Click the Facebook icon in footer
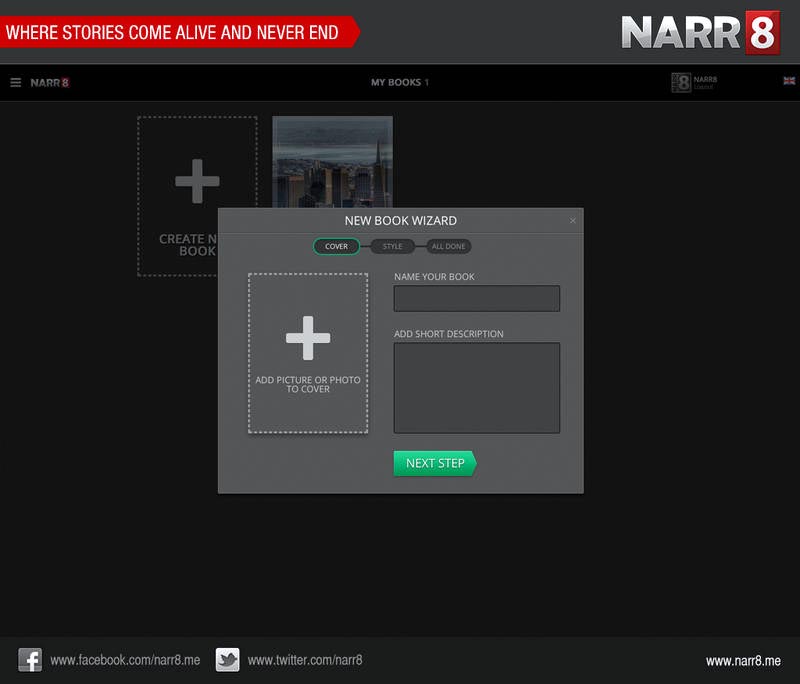Image resolution: width=800 pixels, height=684 pixels. coord(30,660)
